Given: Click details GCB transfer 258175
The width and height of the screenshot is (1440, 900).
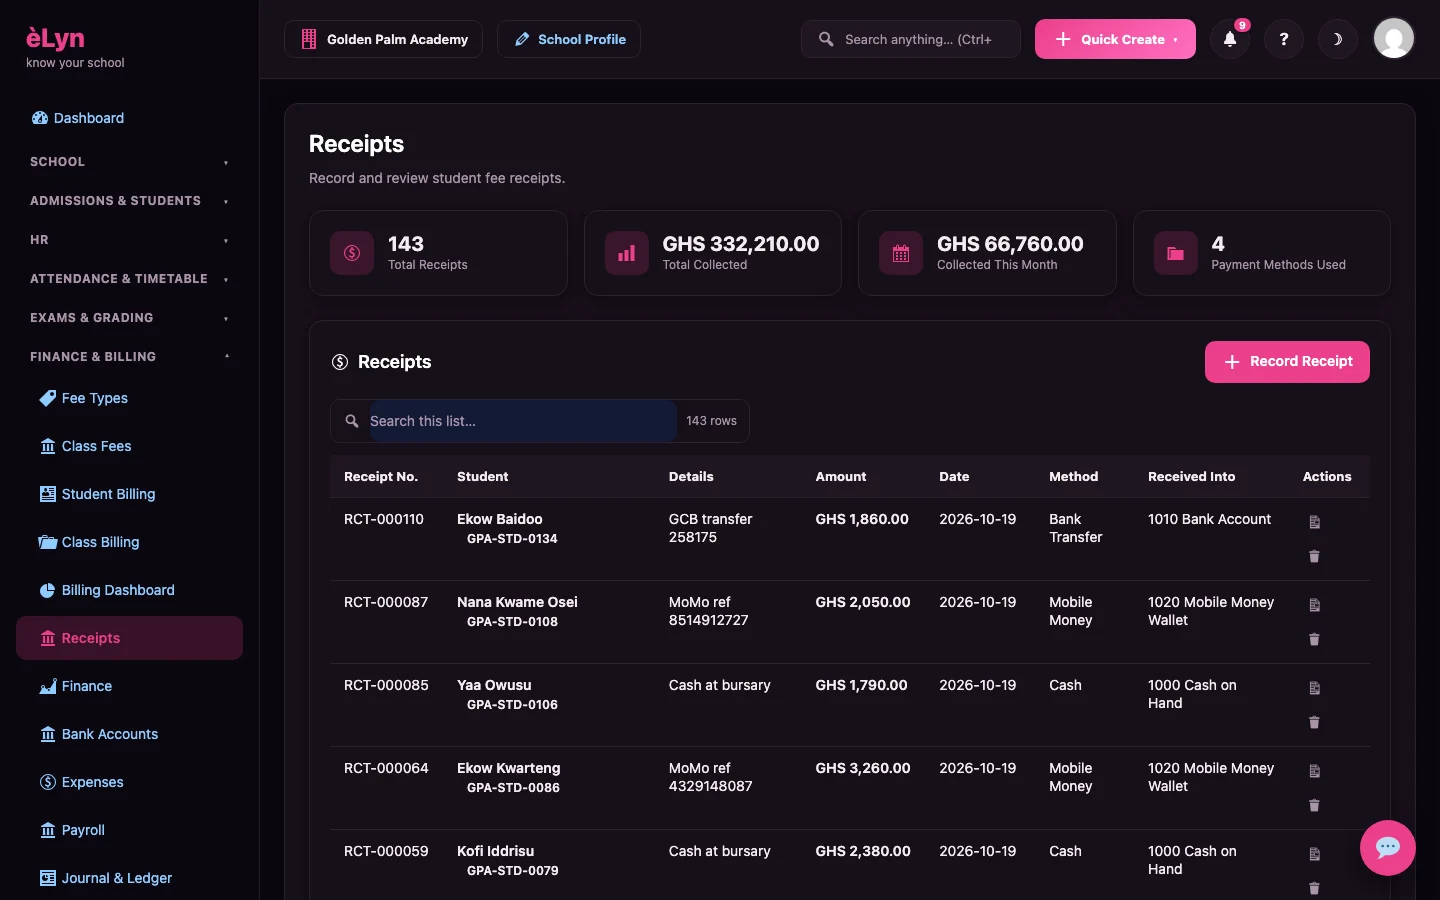Looking at the screenshot, I should (x=710, y=528).
